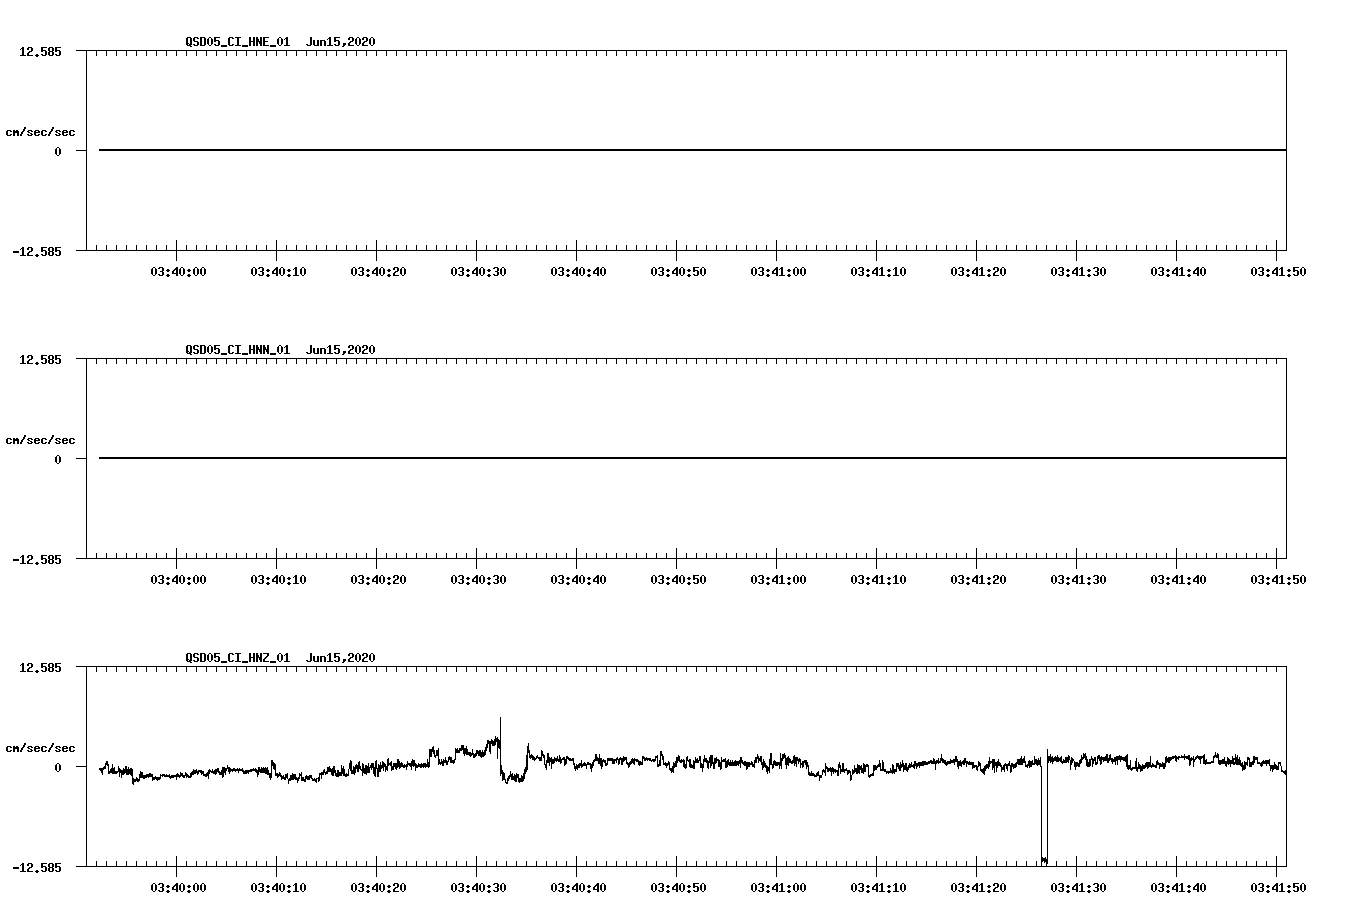
Task: Click the 0 axis value on HNE plot
Action: pos(58,151)
